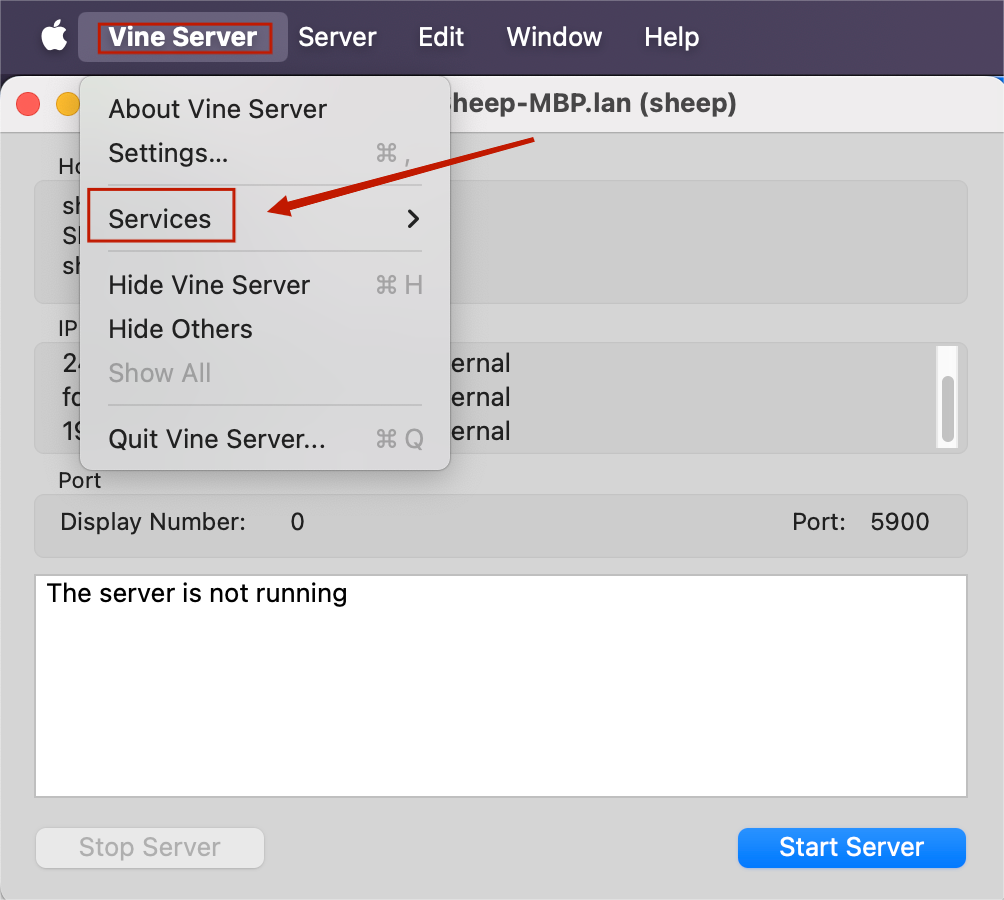This screenshot has height=900, width=1004.
Task: Open the Server menu
Action: pyautogui.click(x=337, y=37)
